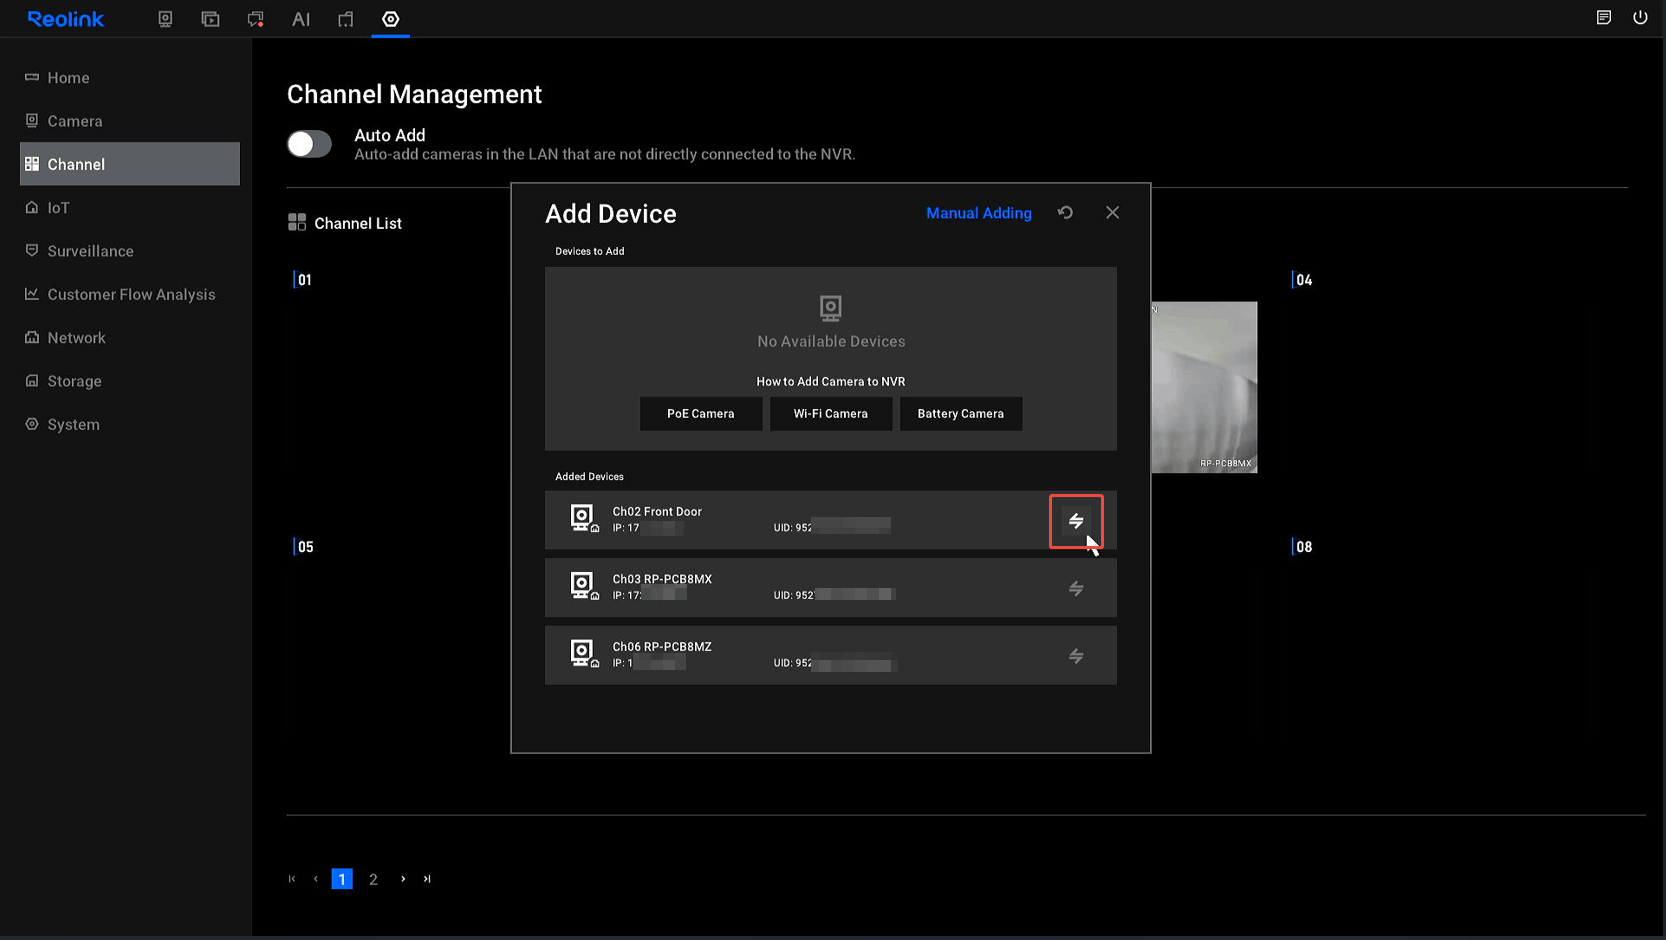Open the recording alert icon in top bar
Image resolution: width=1666 pixels, height=940 pixels.
pos(256,19)
